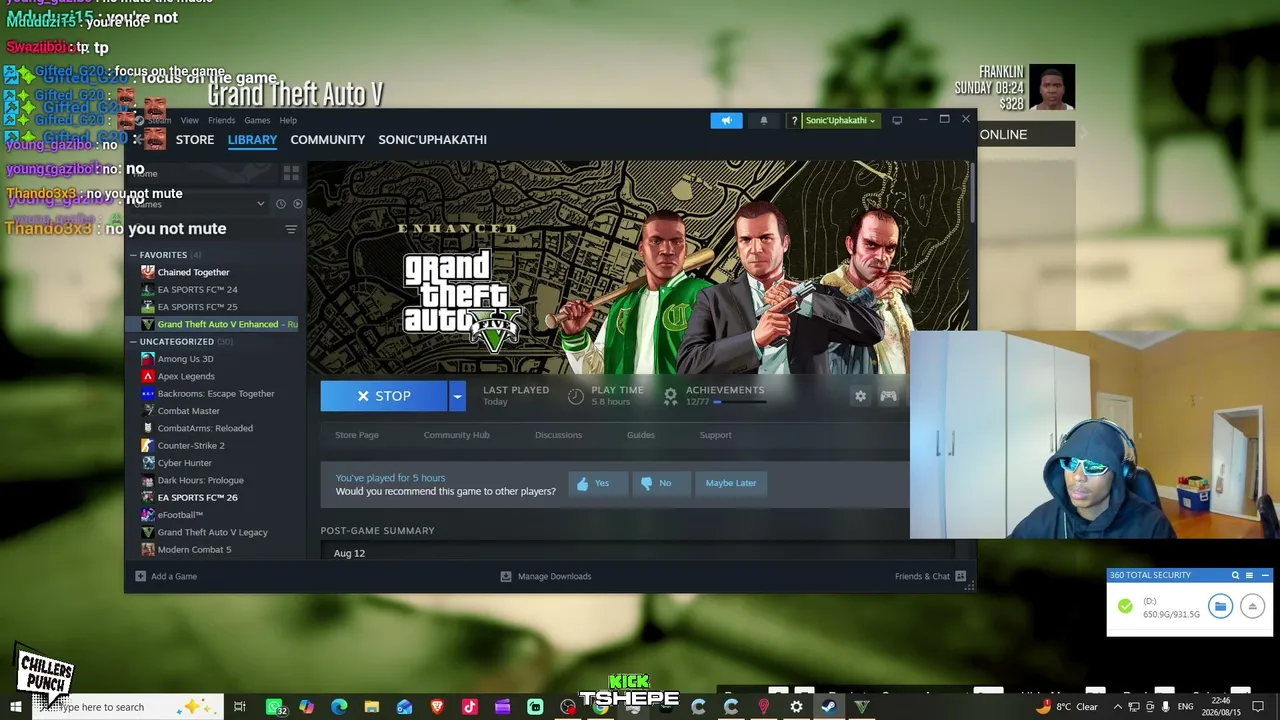Open the Guides link

pyautogui.click(x=641, y=435)
